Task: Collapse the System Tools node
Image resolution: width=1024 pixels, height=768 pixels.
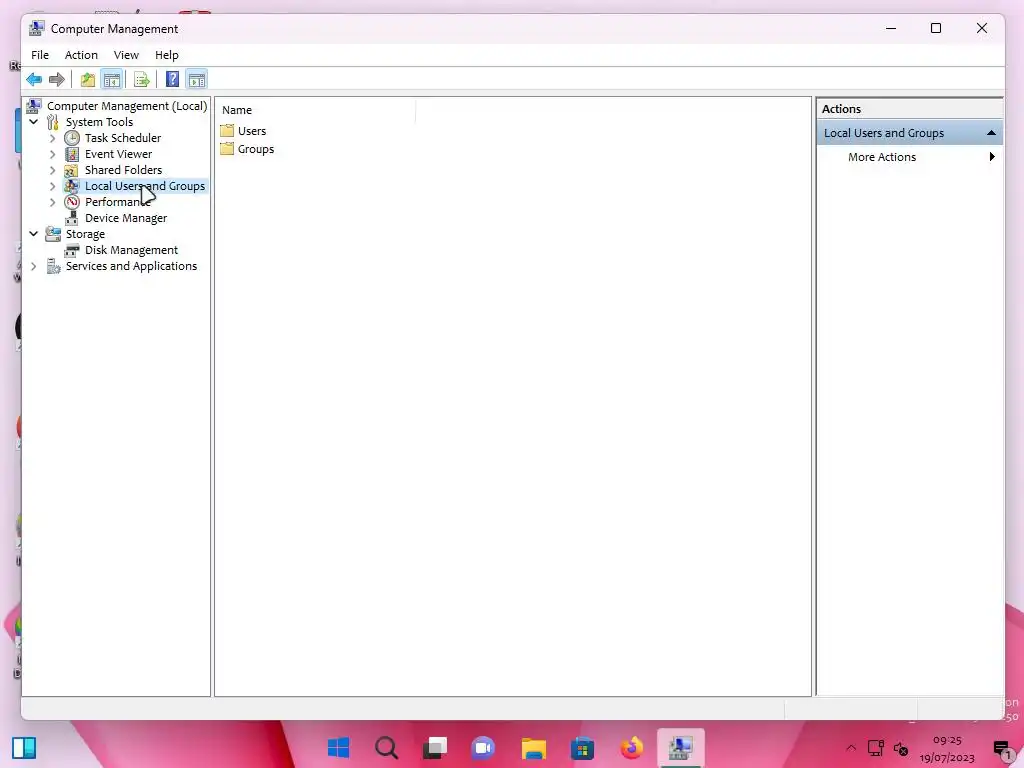Action: [x=33, y=121]
